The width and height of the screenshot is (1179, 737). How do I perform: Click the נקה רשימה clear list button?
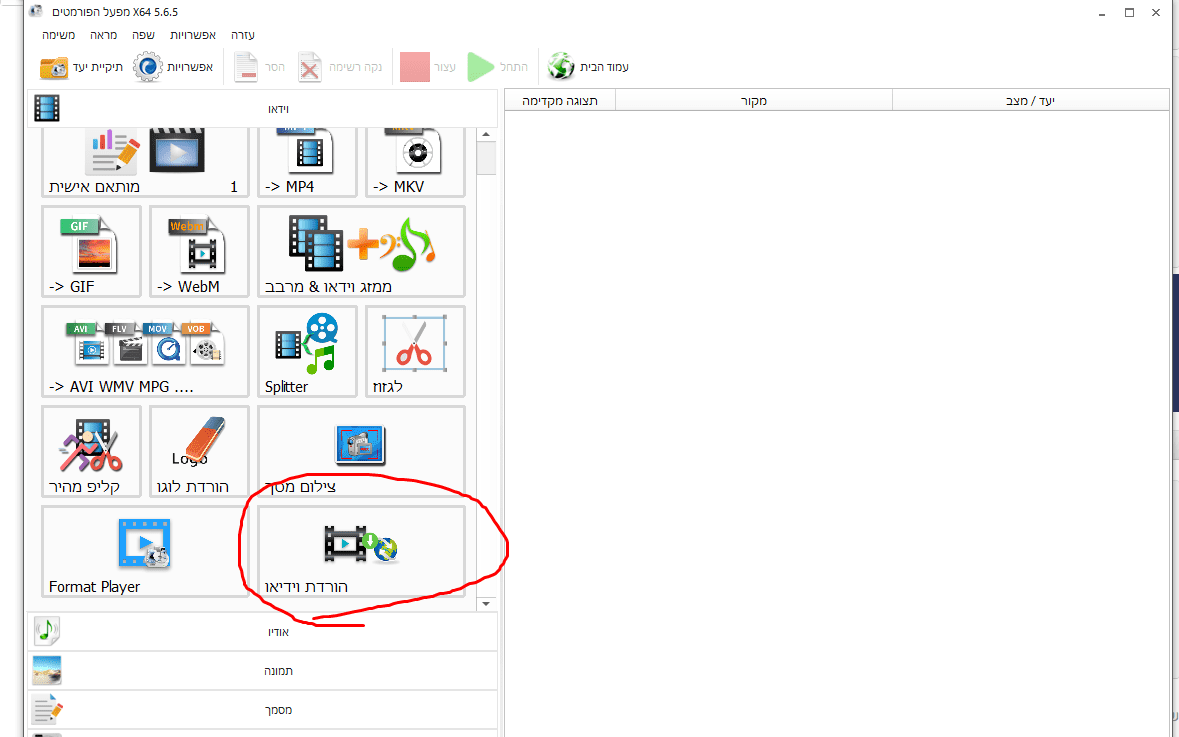(340, 67)
